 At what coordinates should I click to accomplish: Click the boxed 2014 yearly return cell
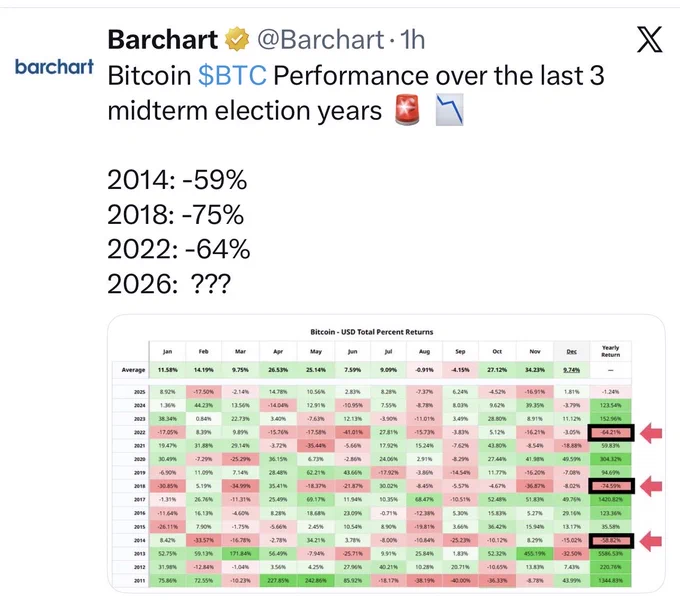pyautogui.click(x=611, y=540)
